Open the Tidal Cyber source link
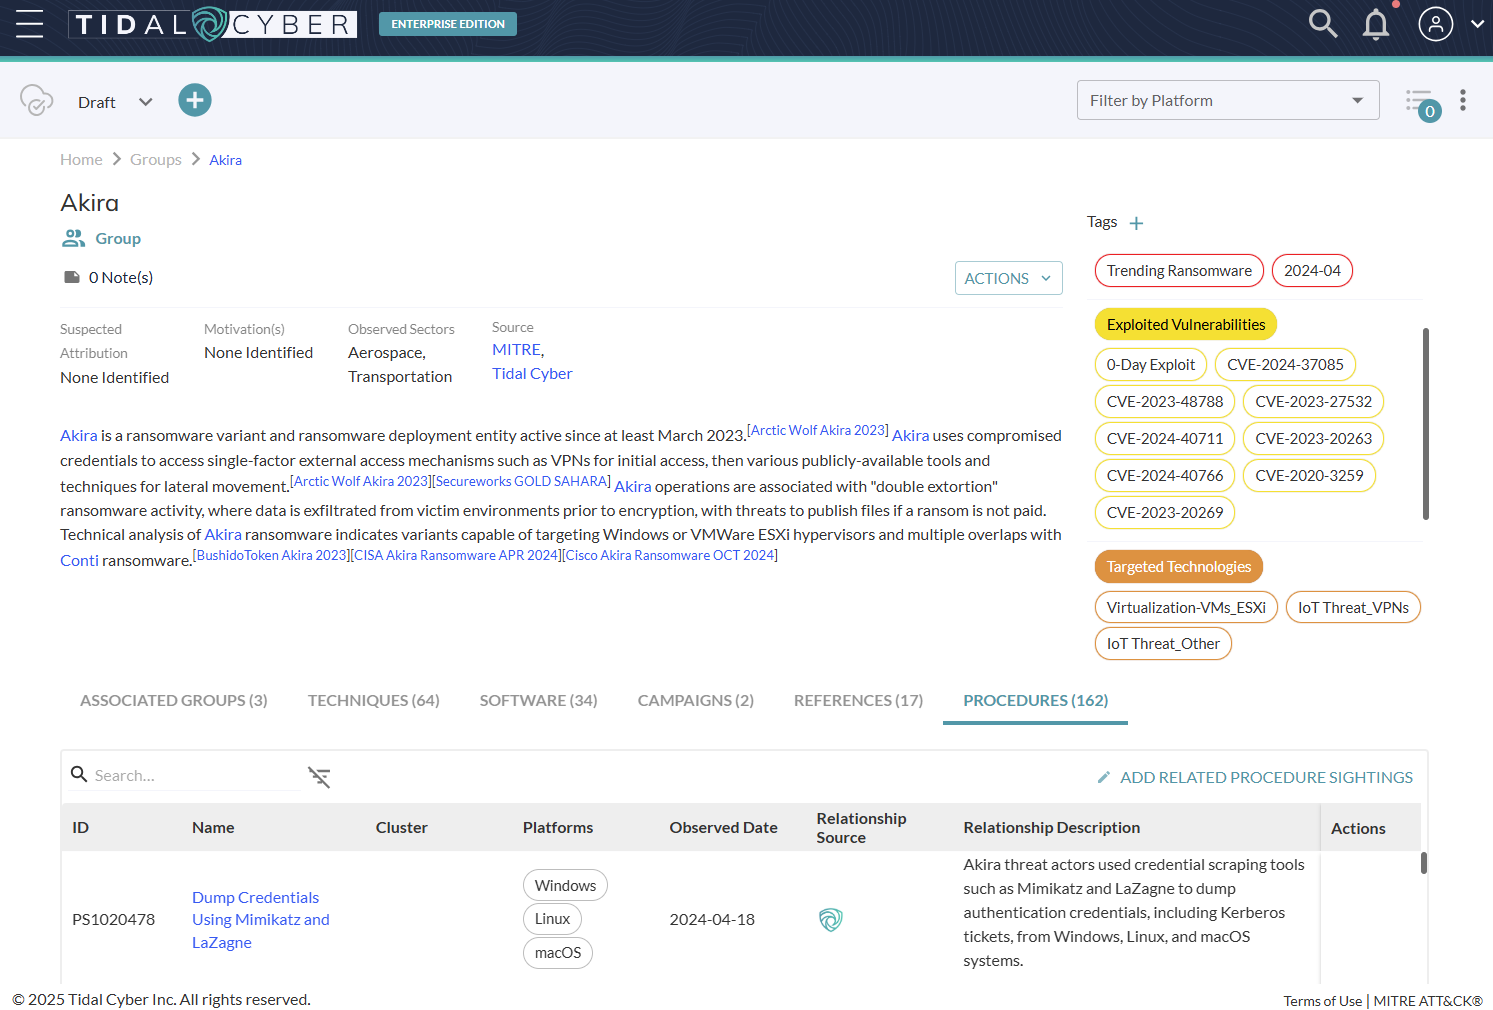Image resolution: width=1493 pixels, height=1010 pixels. click(532, 374)
